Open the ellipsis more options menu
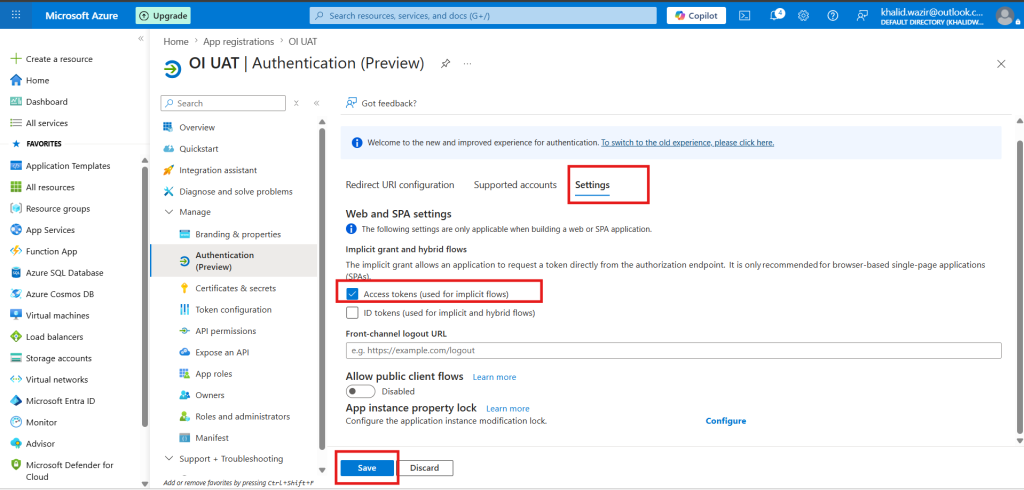Screen dimensions: 1024x490 pyautogui.click(x=468, y=63)
